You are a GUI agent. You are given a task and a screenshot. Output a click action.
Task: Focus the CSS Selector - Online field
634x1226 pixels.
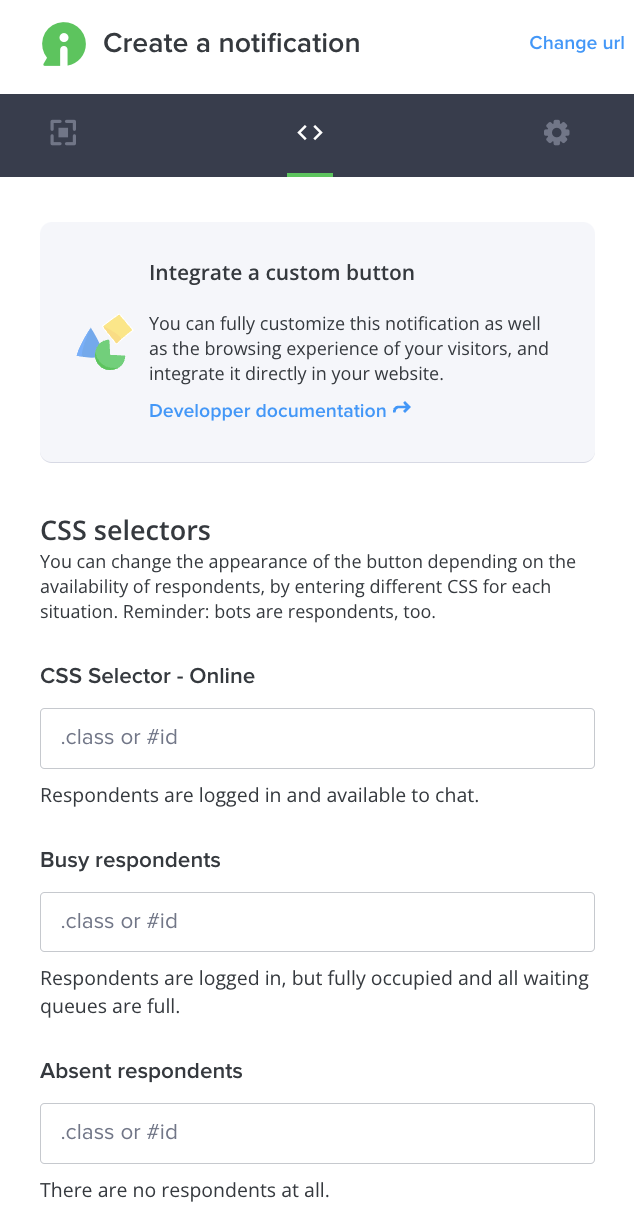pos(317,738)
